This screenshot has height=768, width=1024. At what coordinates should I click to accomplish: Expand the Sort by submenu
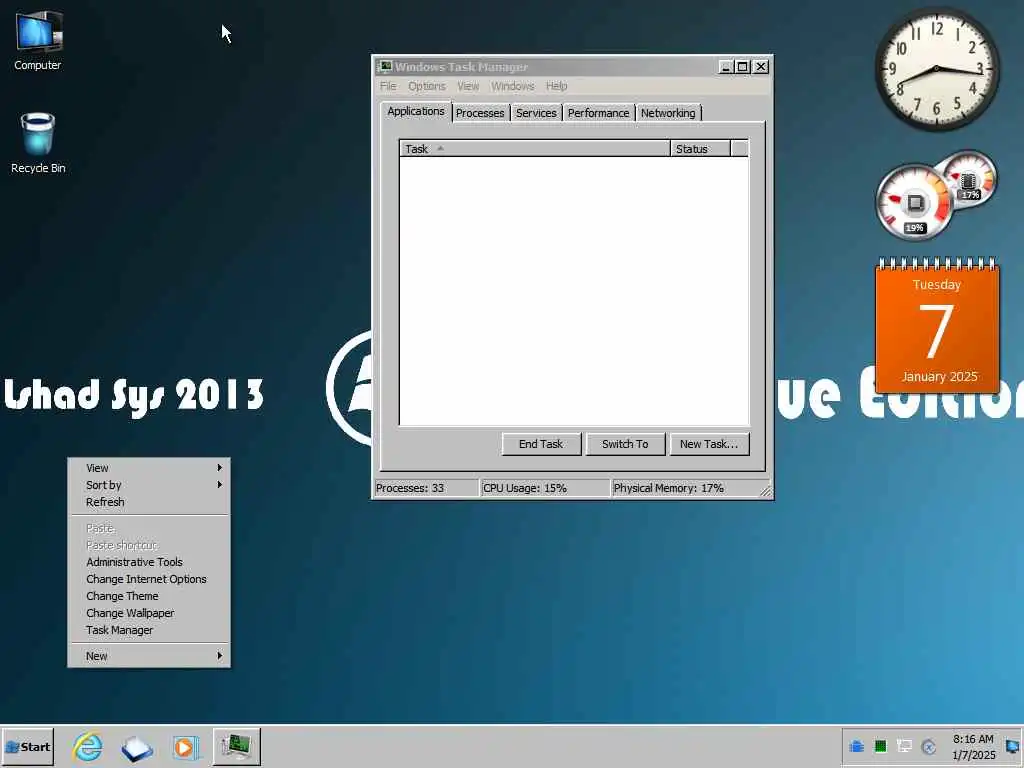tap(149, 485)
